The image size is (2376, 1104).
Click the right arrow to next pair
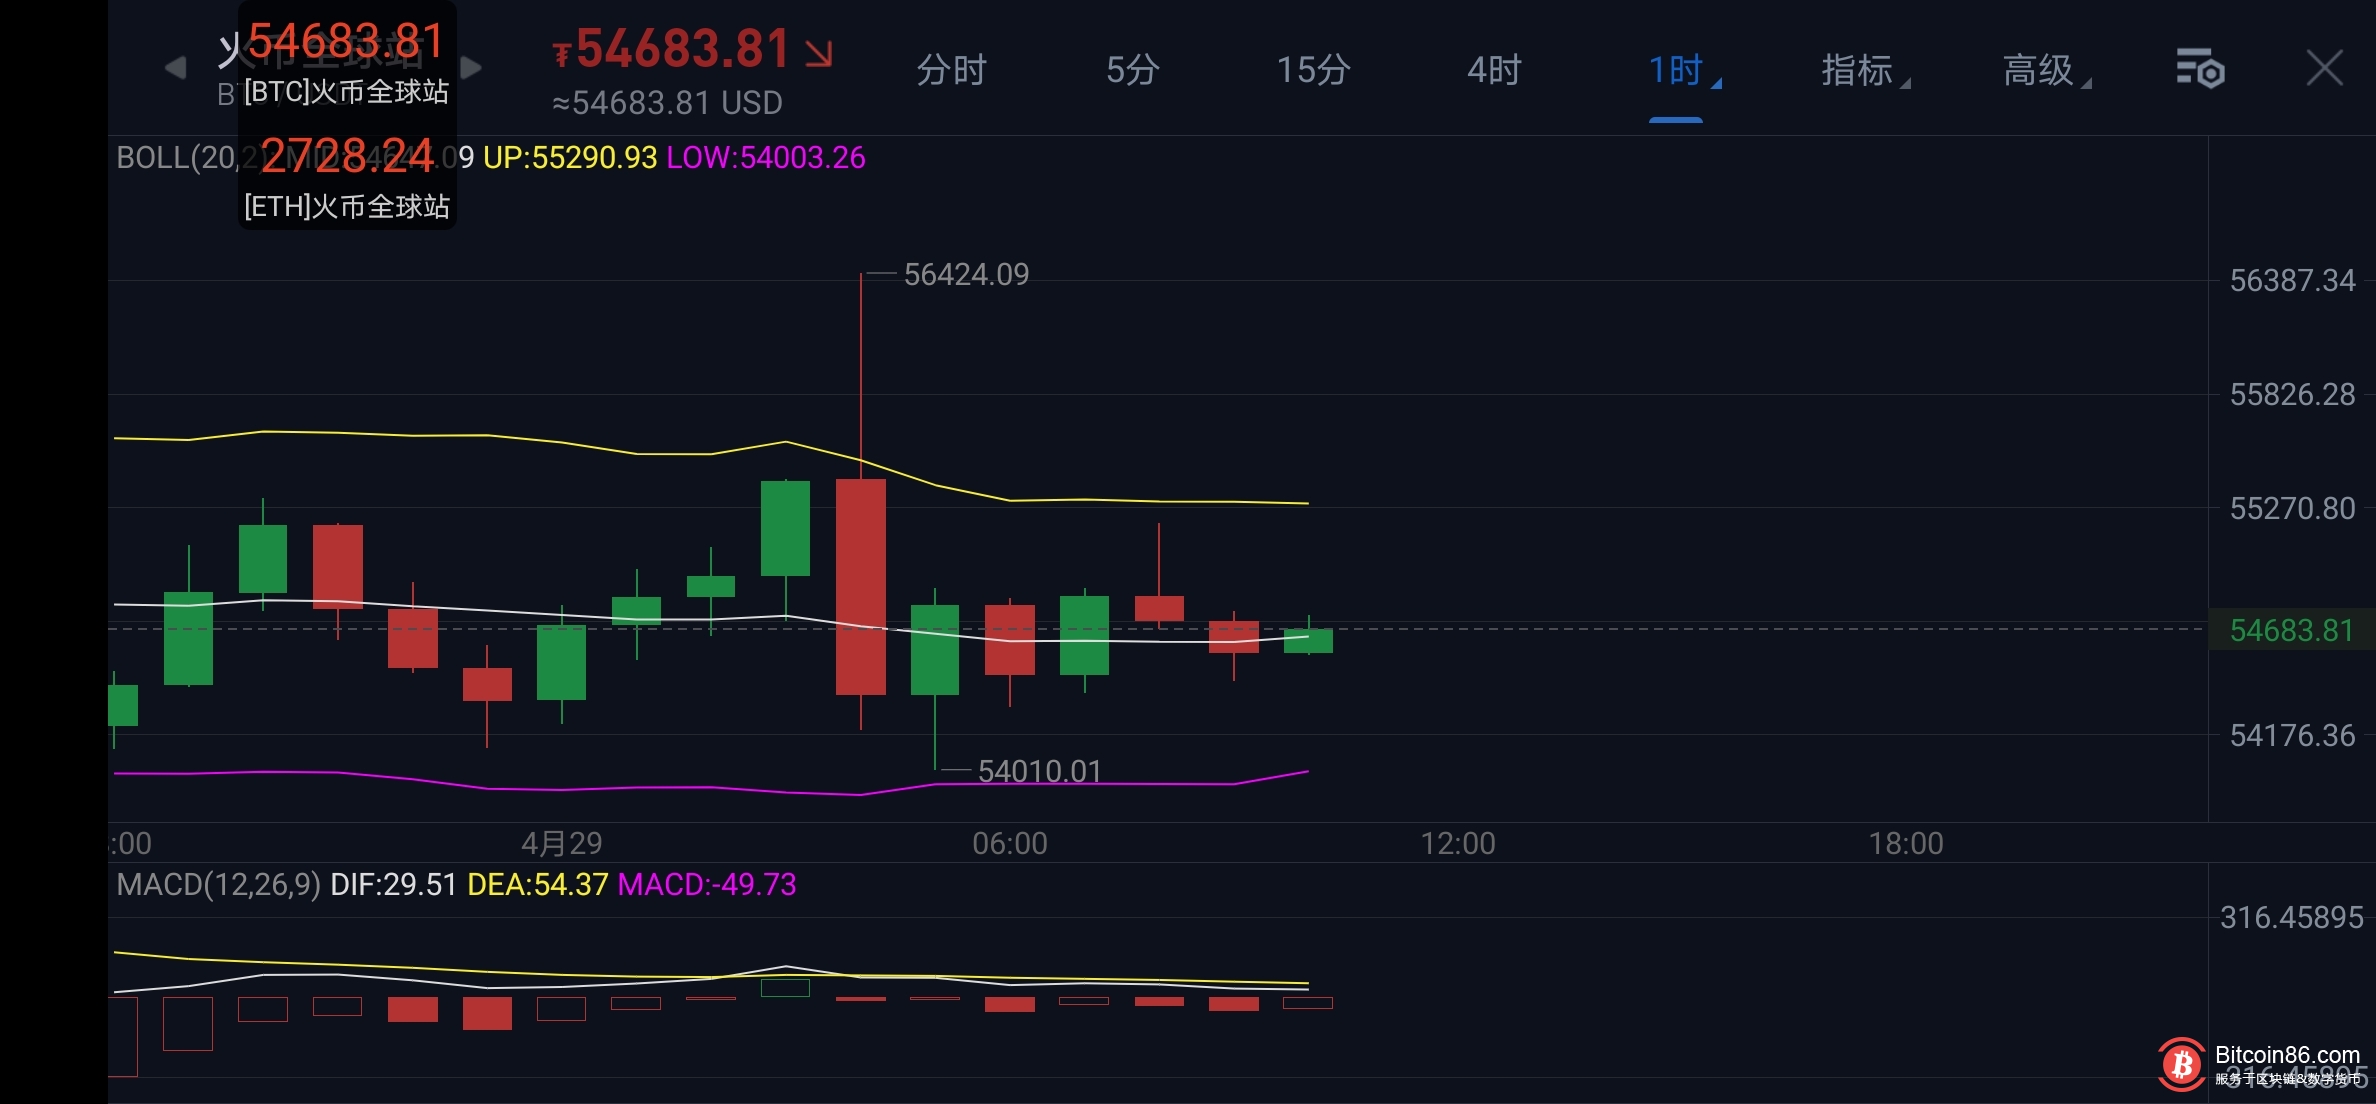point(471,68)
